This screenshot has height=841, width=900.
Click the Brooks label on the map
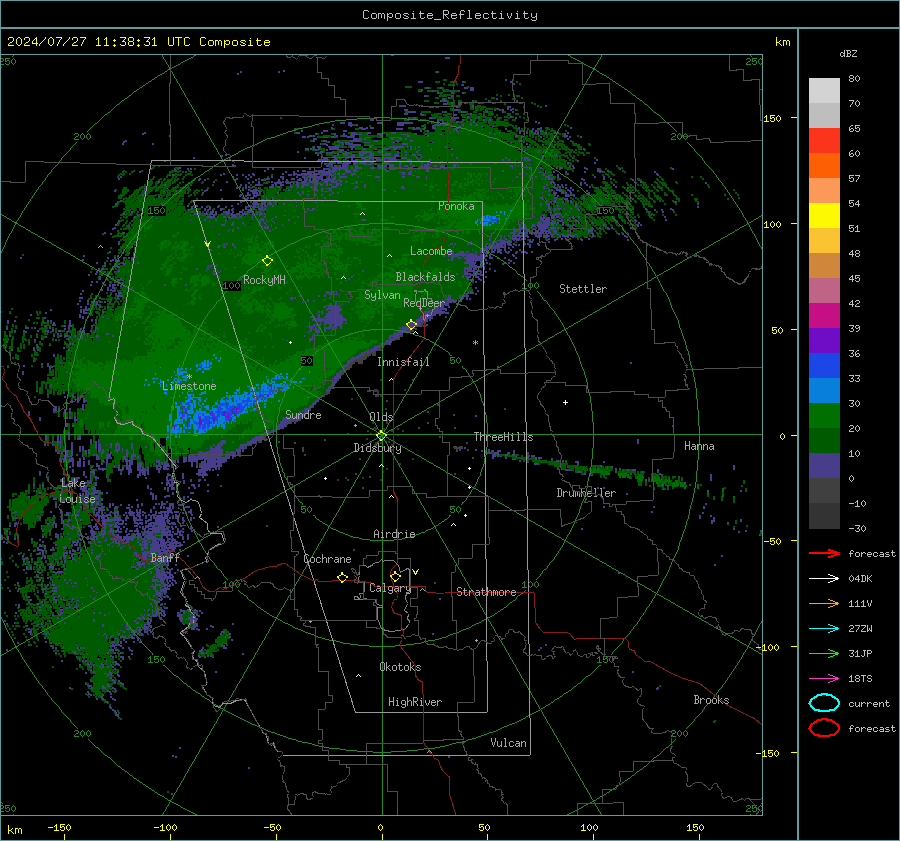pyautogui.click(x=711, y=700)
